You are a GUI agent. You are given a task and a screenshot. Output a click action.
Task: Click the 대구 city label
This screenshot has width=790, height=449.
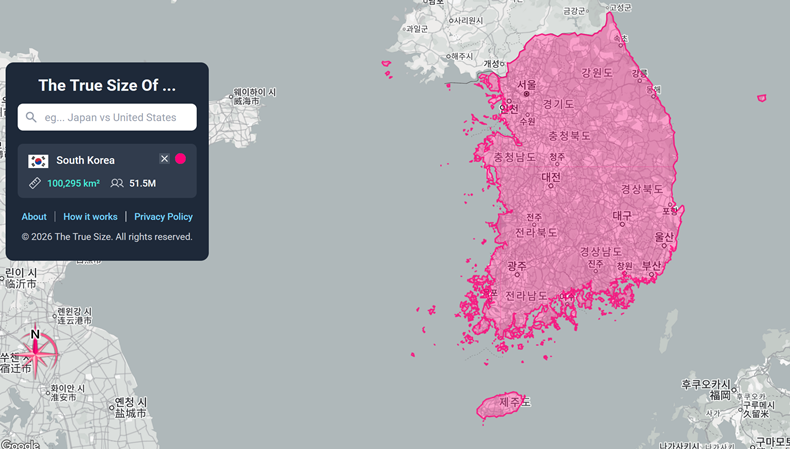622,216
